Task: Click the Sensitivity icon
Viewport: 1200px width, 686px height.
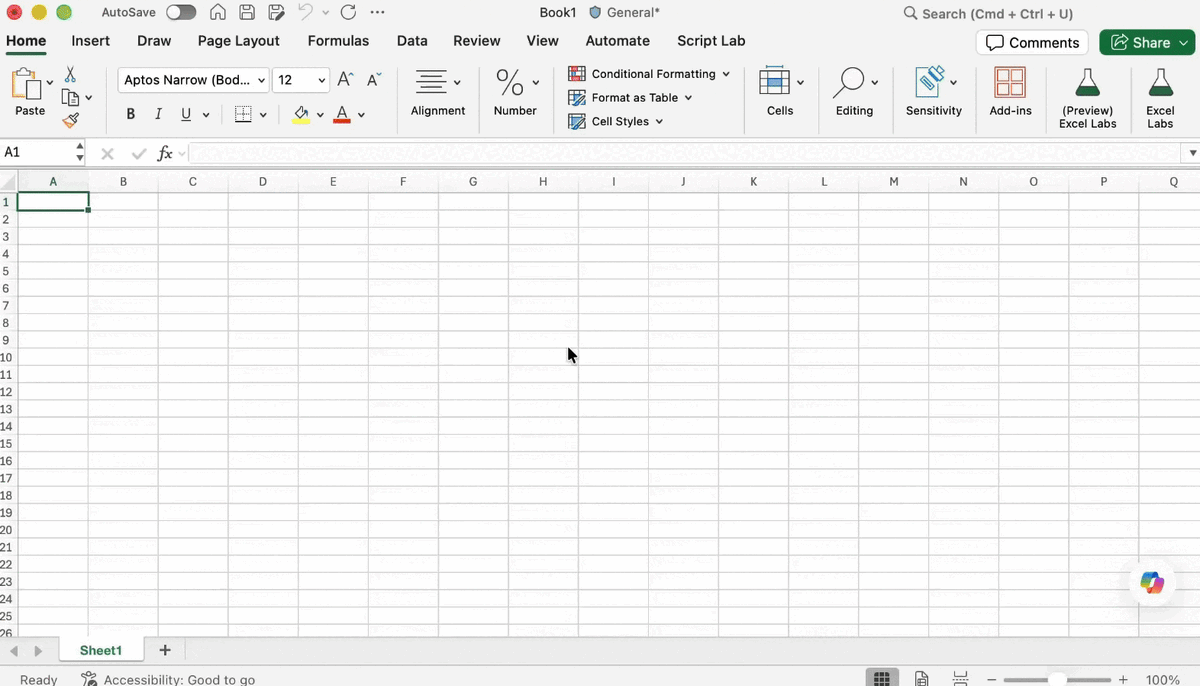Action: [x=930, y=82]
